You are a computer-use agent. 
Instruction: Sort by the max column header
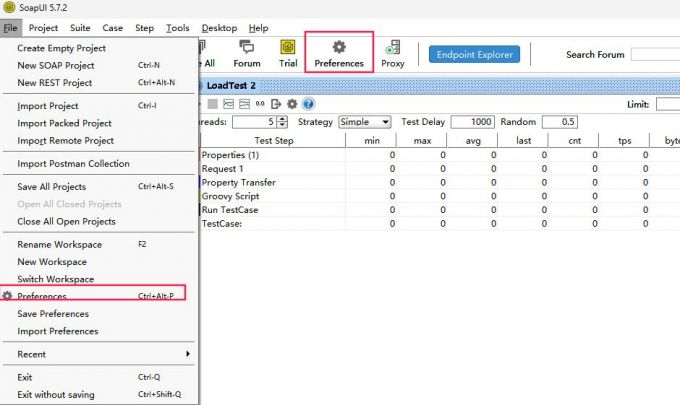(x=422, y=140)
